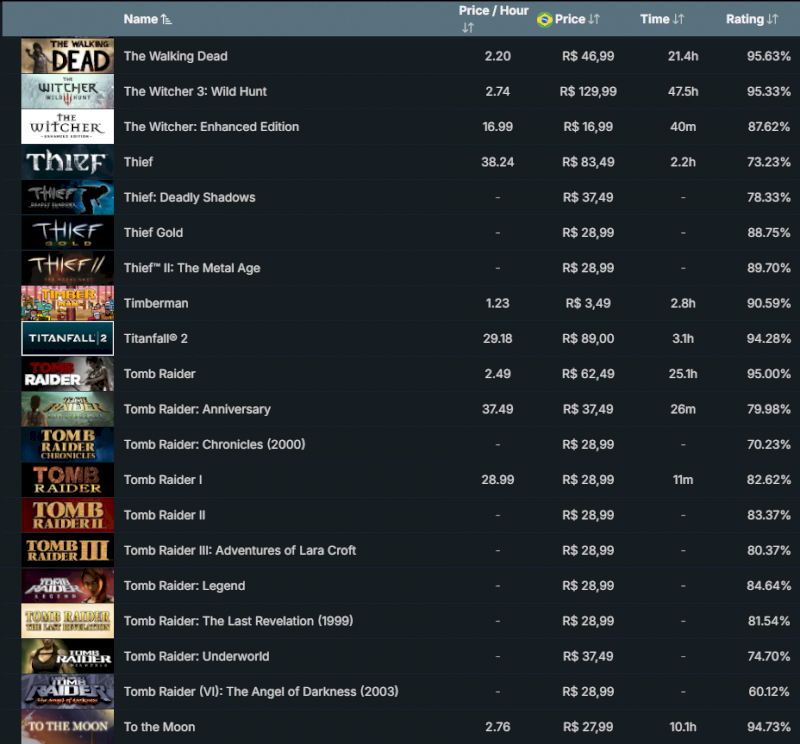The width and height of the screenshot is (800, 744).
Task: Click the sort arrows next to Price
Action: pyautogui.click(x=594, y=19)
